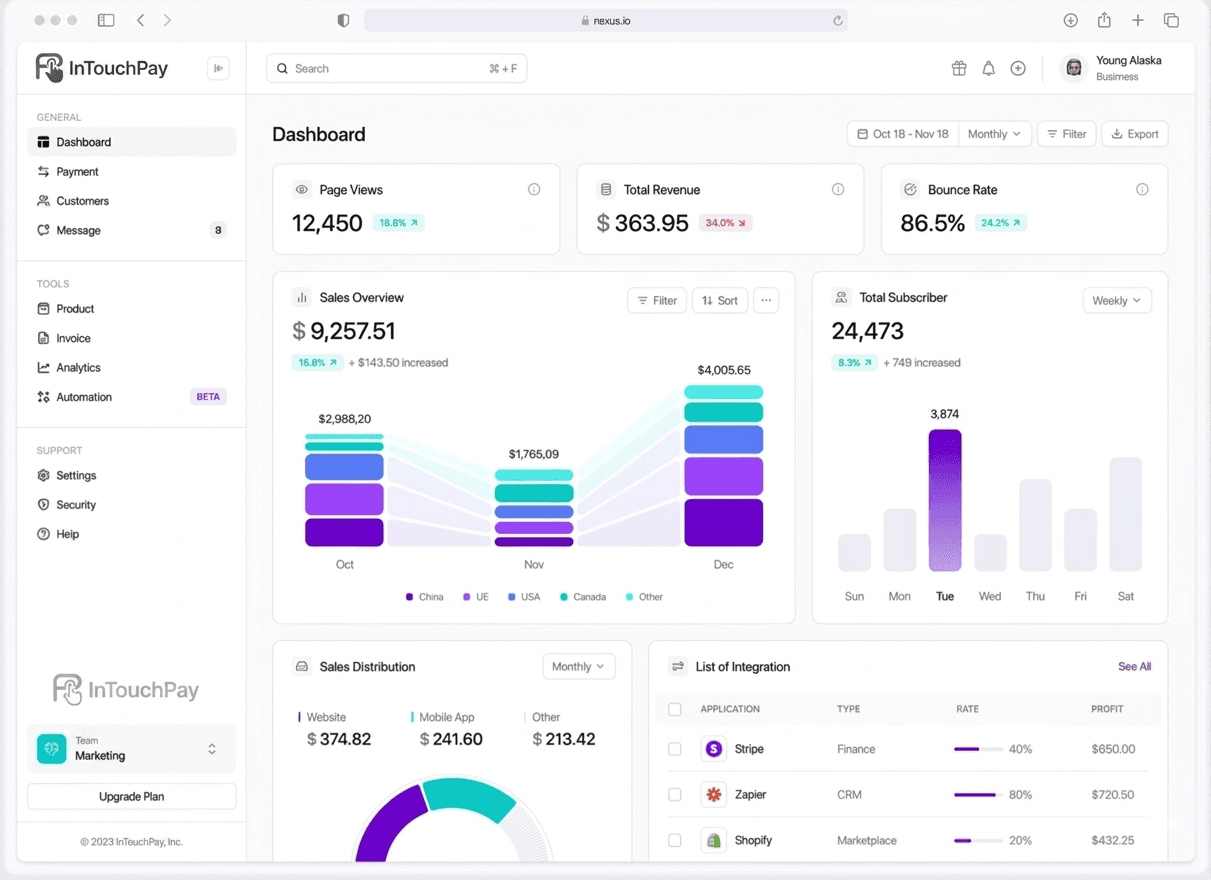The height and width of the screenshot is (880, 1211).
Task: Check the select-all checkbox in Application header
Action: click(674, 709)
